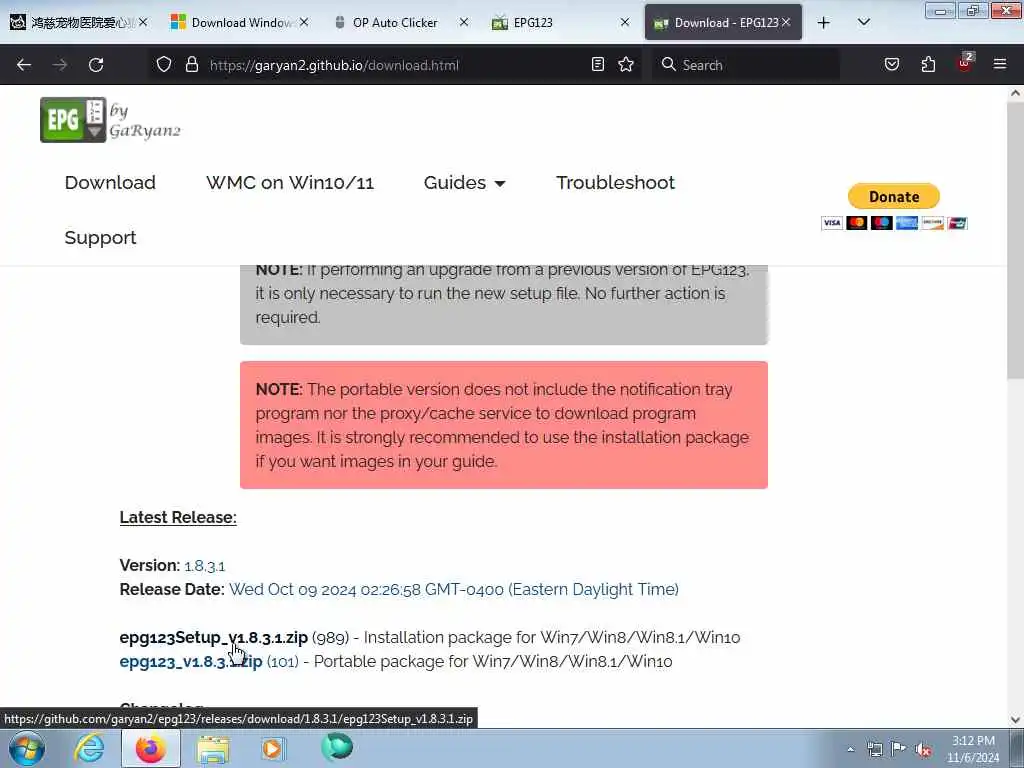Click the address bar URL field

(x=395, y=65)
